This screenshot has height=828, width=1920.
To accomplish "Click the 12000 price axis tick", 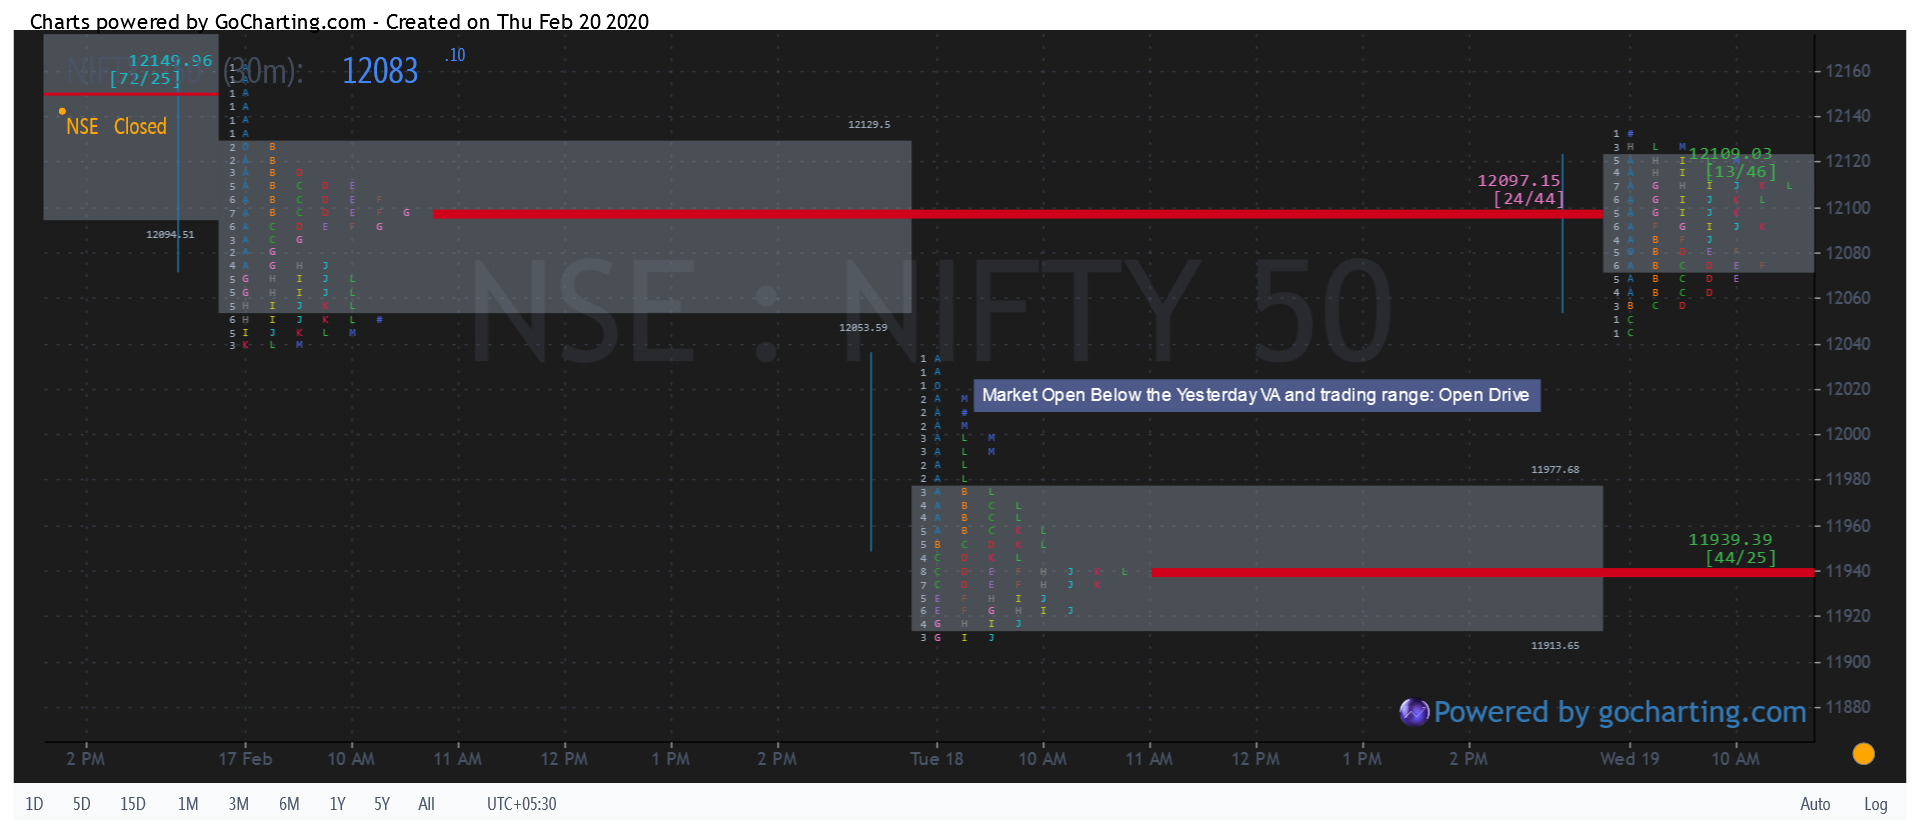I will click(x=1848, y=434).
